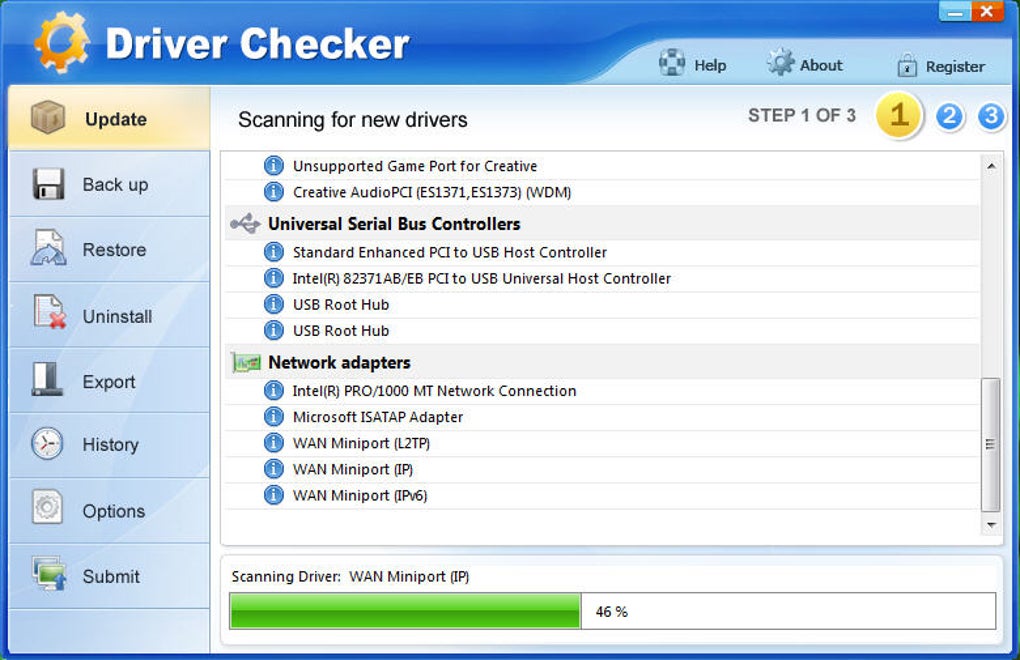Viewport: 1020px width, 660px height.
Task: Select Intel(R) PRO/1000 MT Network Connection row
Action: 602,390
